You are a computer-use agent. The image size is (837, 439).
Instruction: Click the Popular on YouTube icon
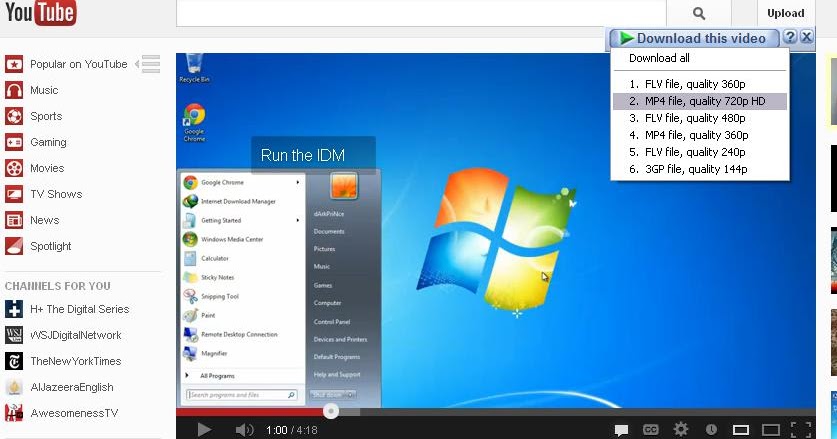coord(14,64)
